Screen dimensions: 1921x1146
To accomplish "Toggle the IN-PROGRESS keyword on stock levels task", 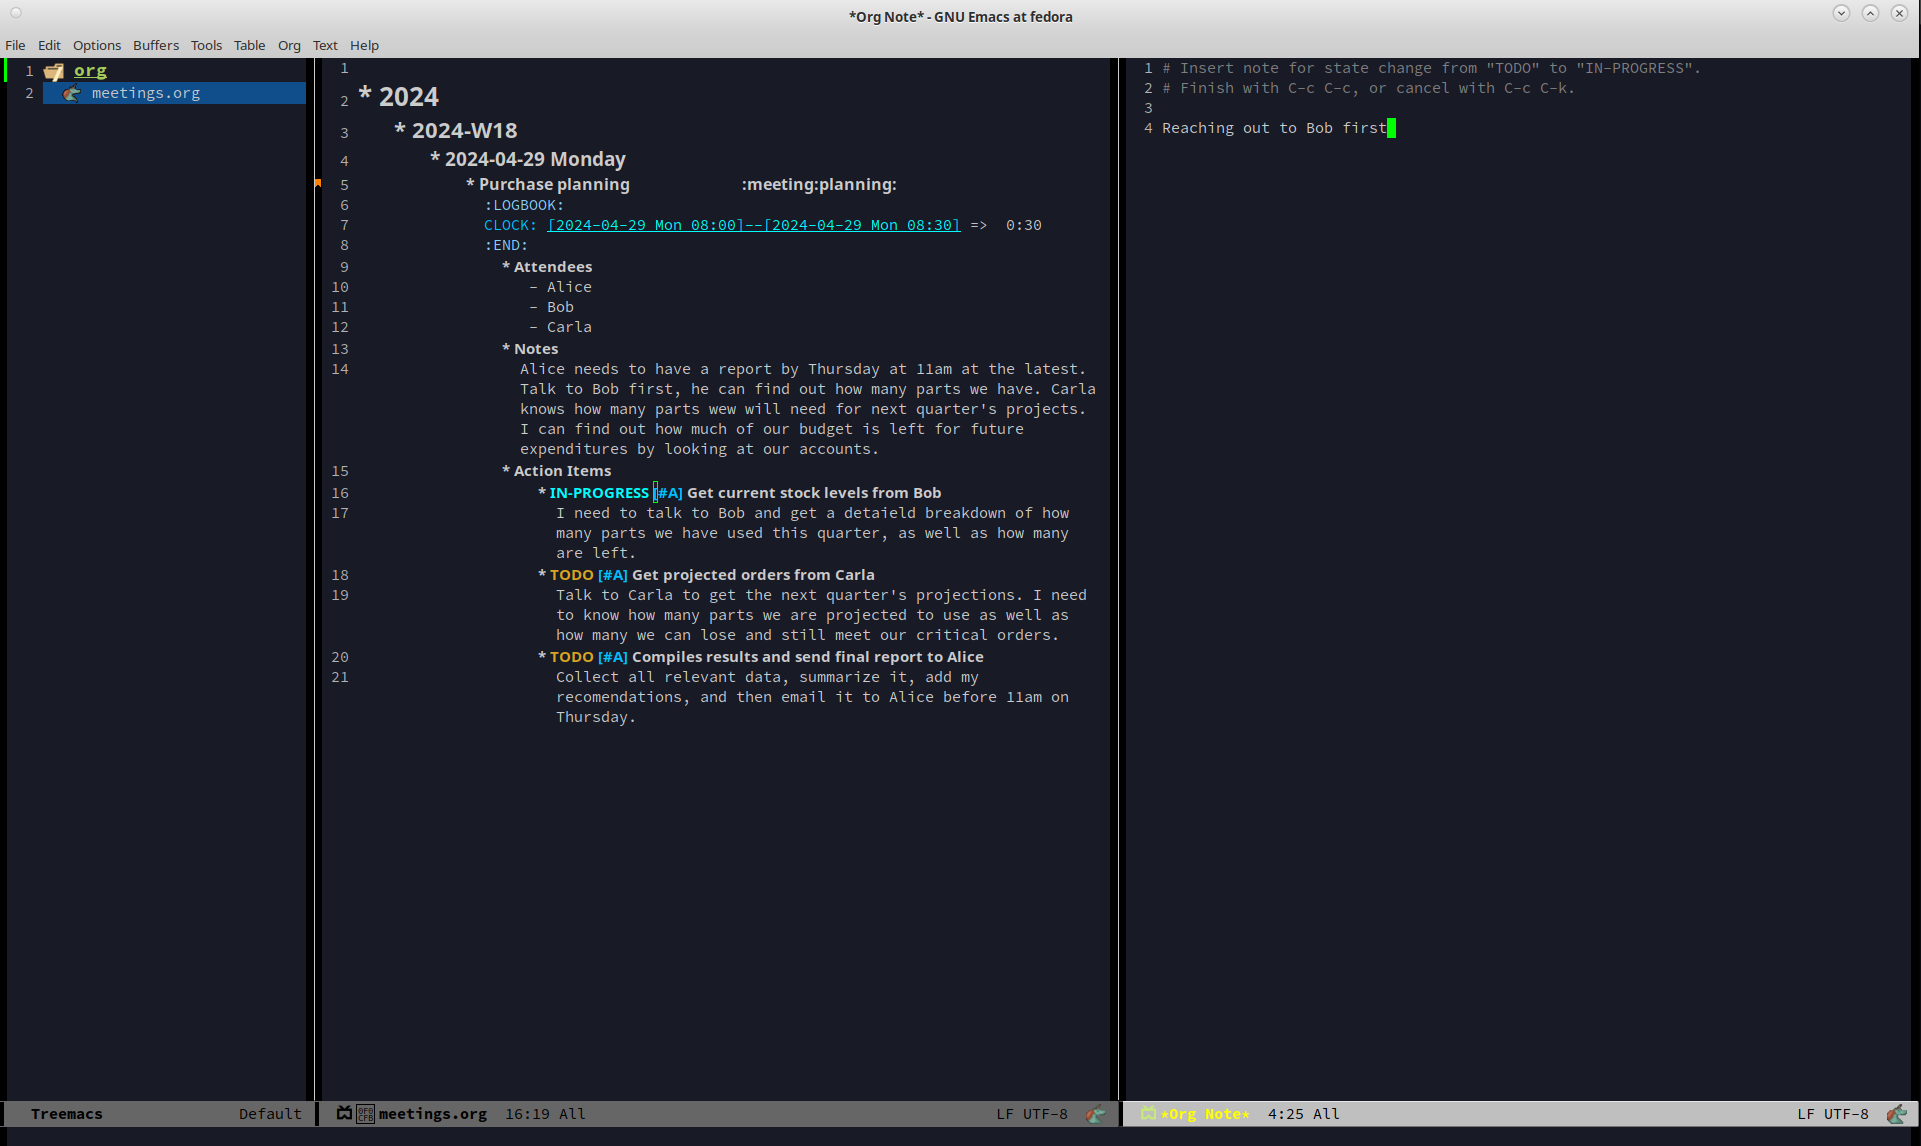I will point(599,493).
